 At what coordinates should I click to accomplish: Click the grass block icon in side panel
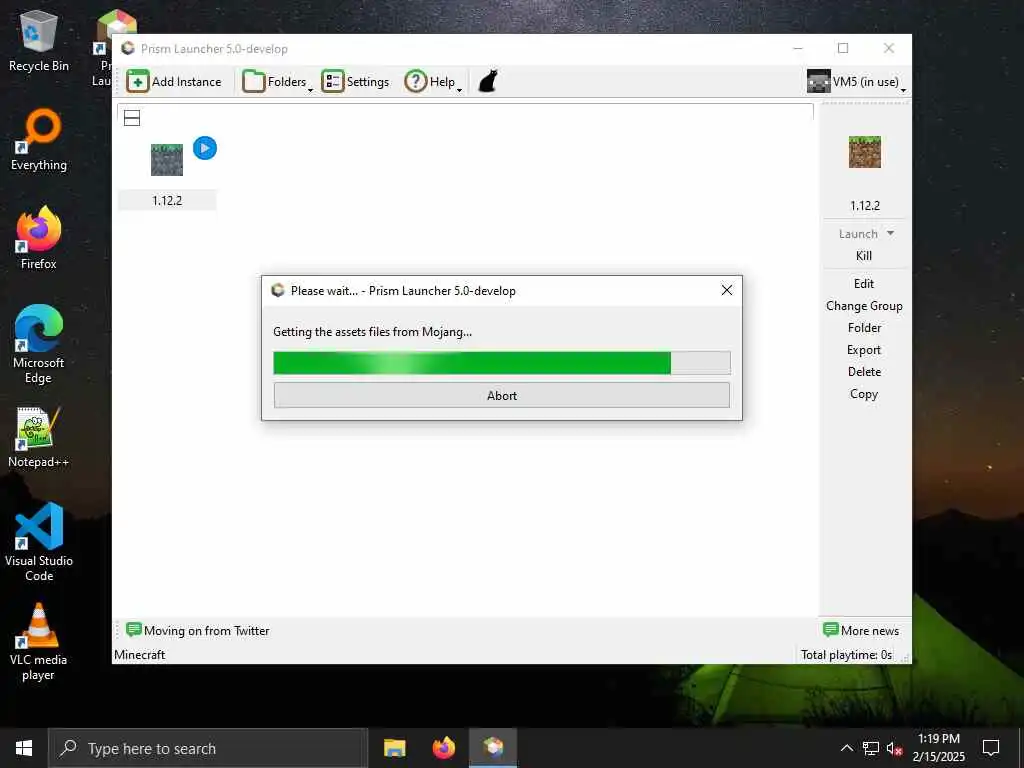(865, 152)
